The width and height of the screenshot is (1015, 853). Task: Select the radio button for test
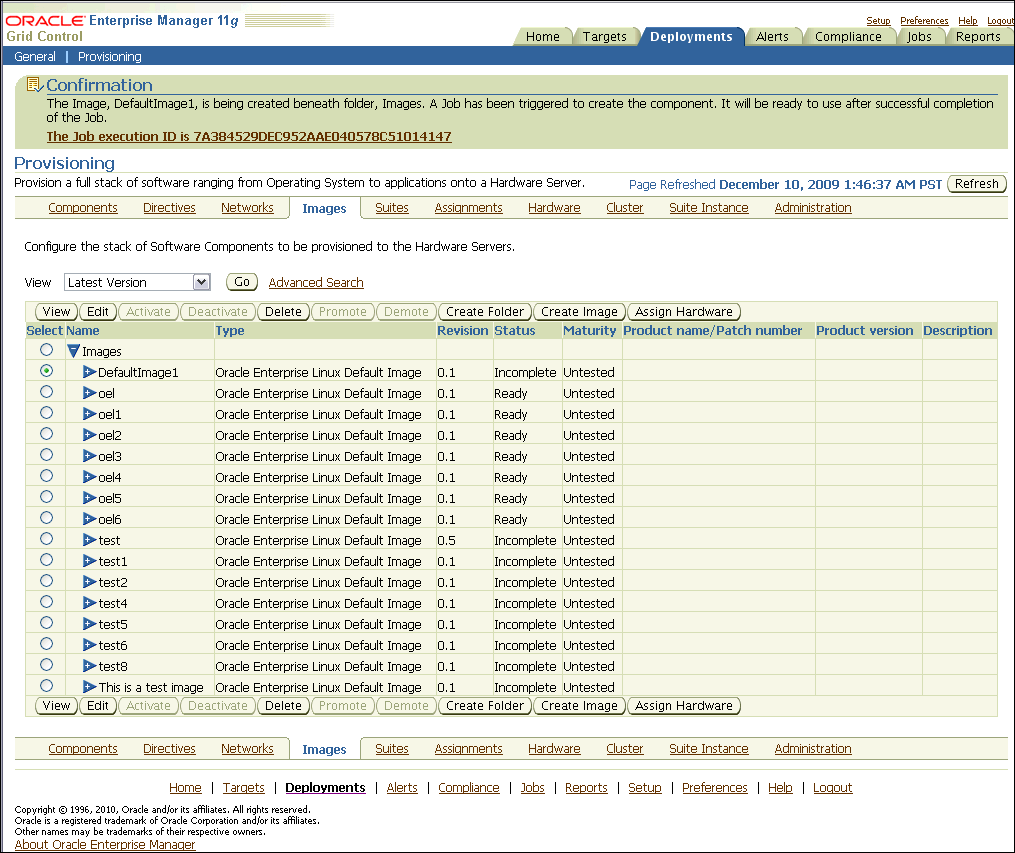[x=46, y=538]
